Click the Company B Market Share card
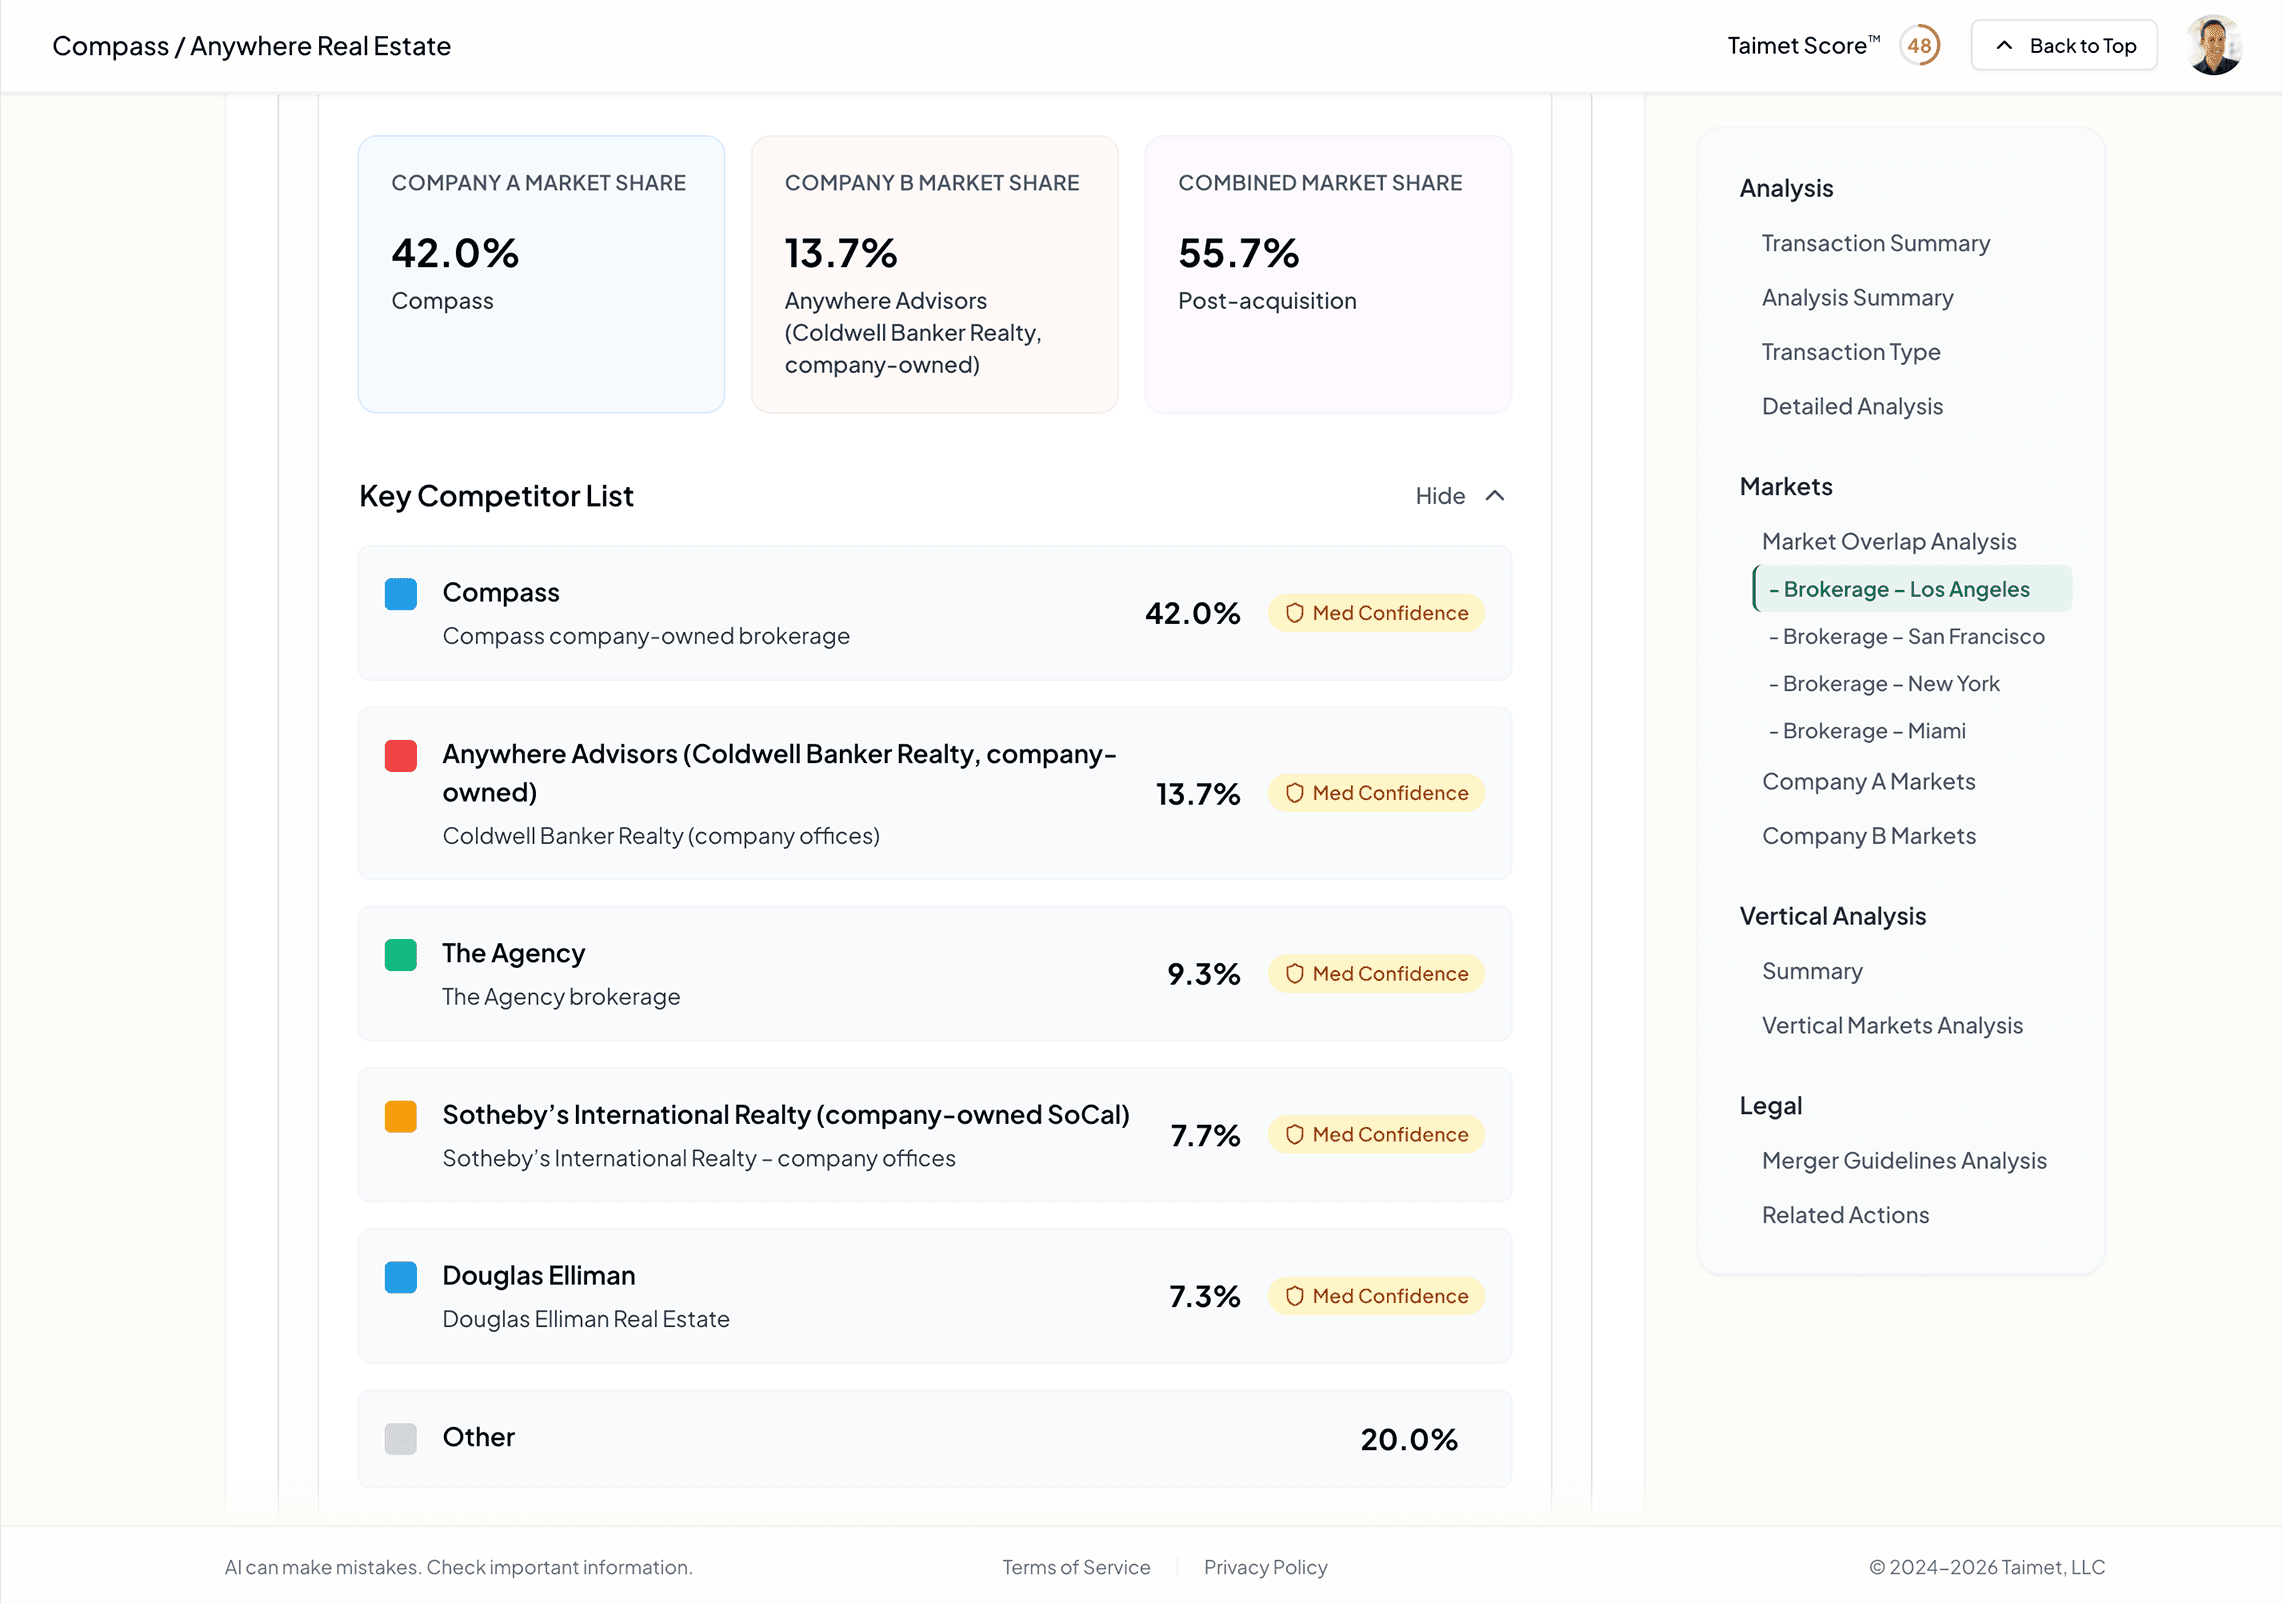The image size is (2282, 1603). pos(934,274)
